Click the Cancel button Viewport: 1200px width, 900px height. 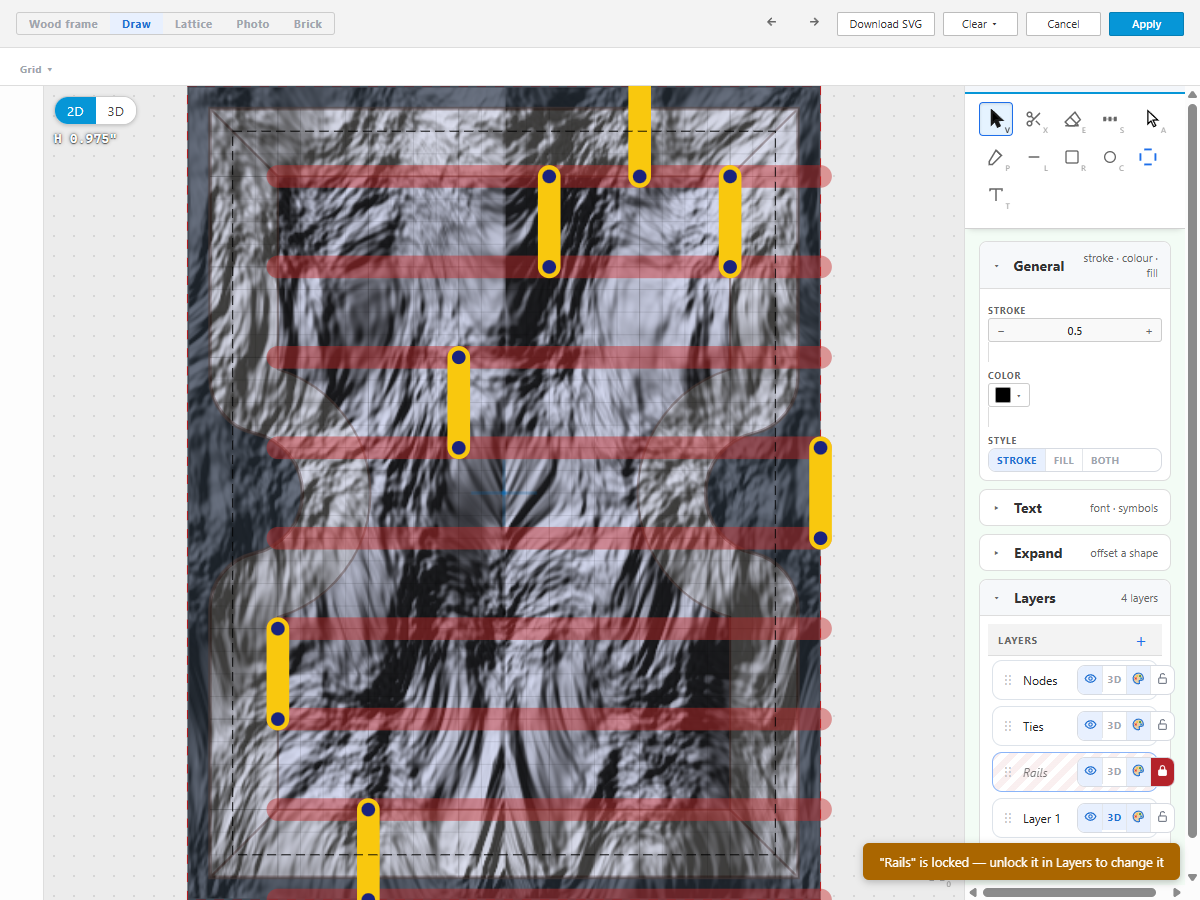click(x=1063, y=24)
